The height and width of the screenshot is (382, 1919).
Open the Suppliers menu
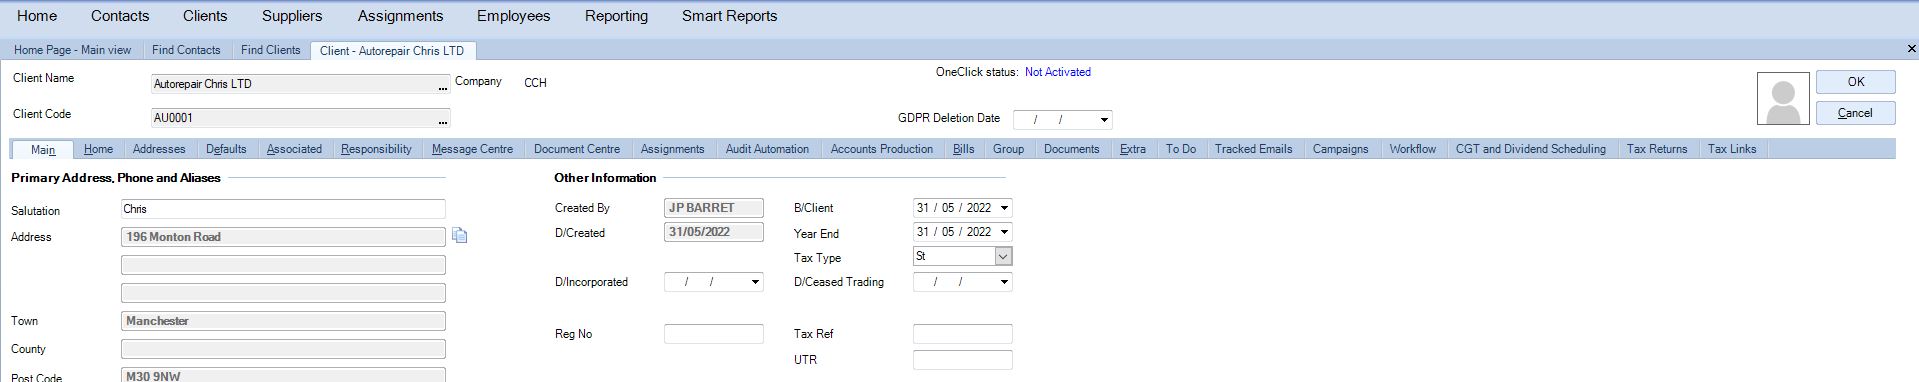pos(292,16)
